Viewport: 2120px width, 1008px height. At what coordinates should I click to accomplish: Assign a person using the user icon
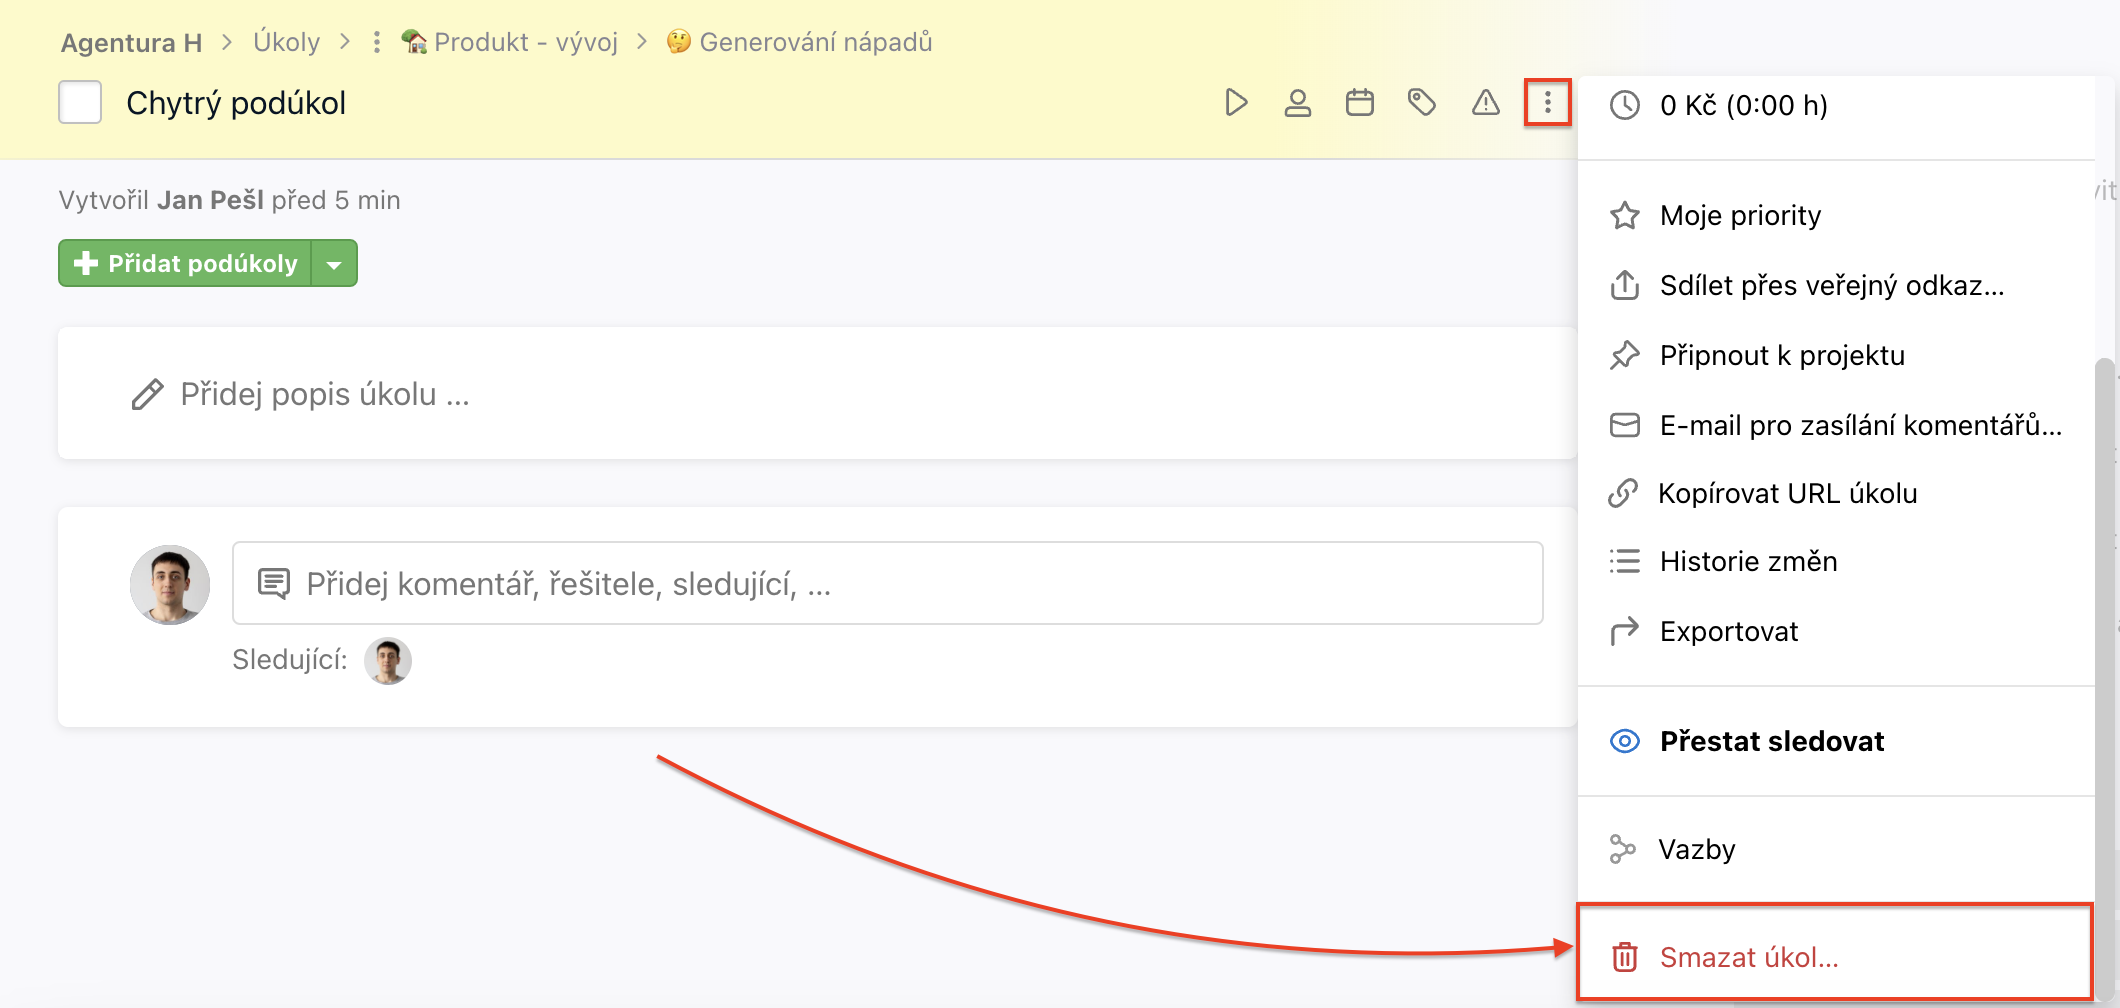[1298, 103]
